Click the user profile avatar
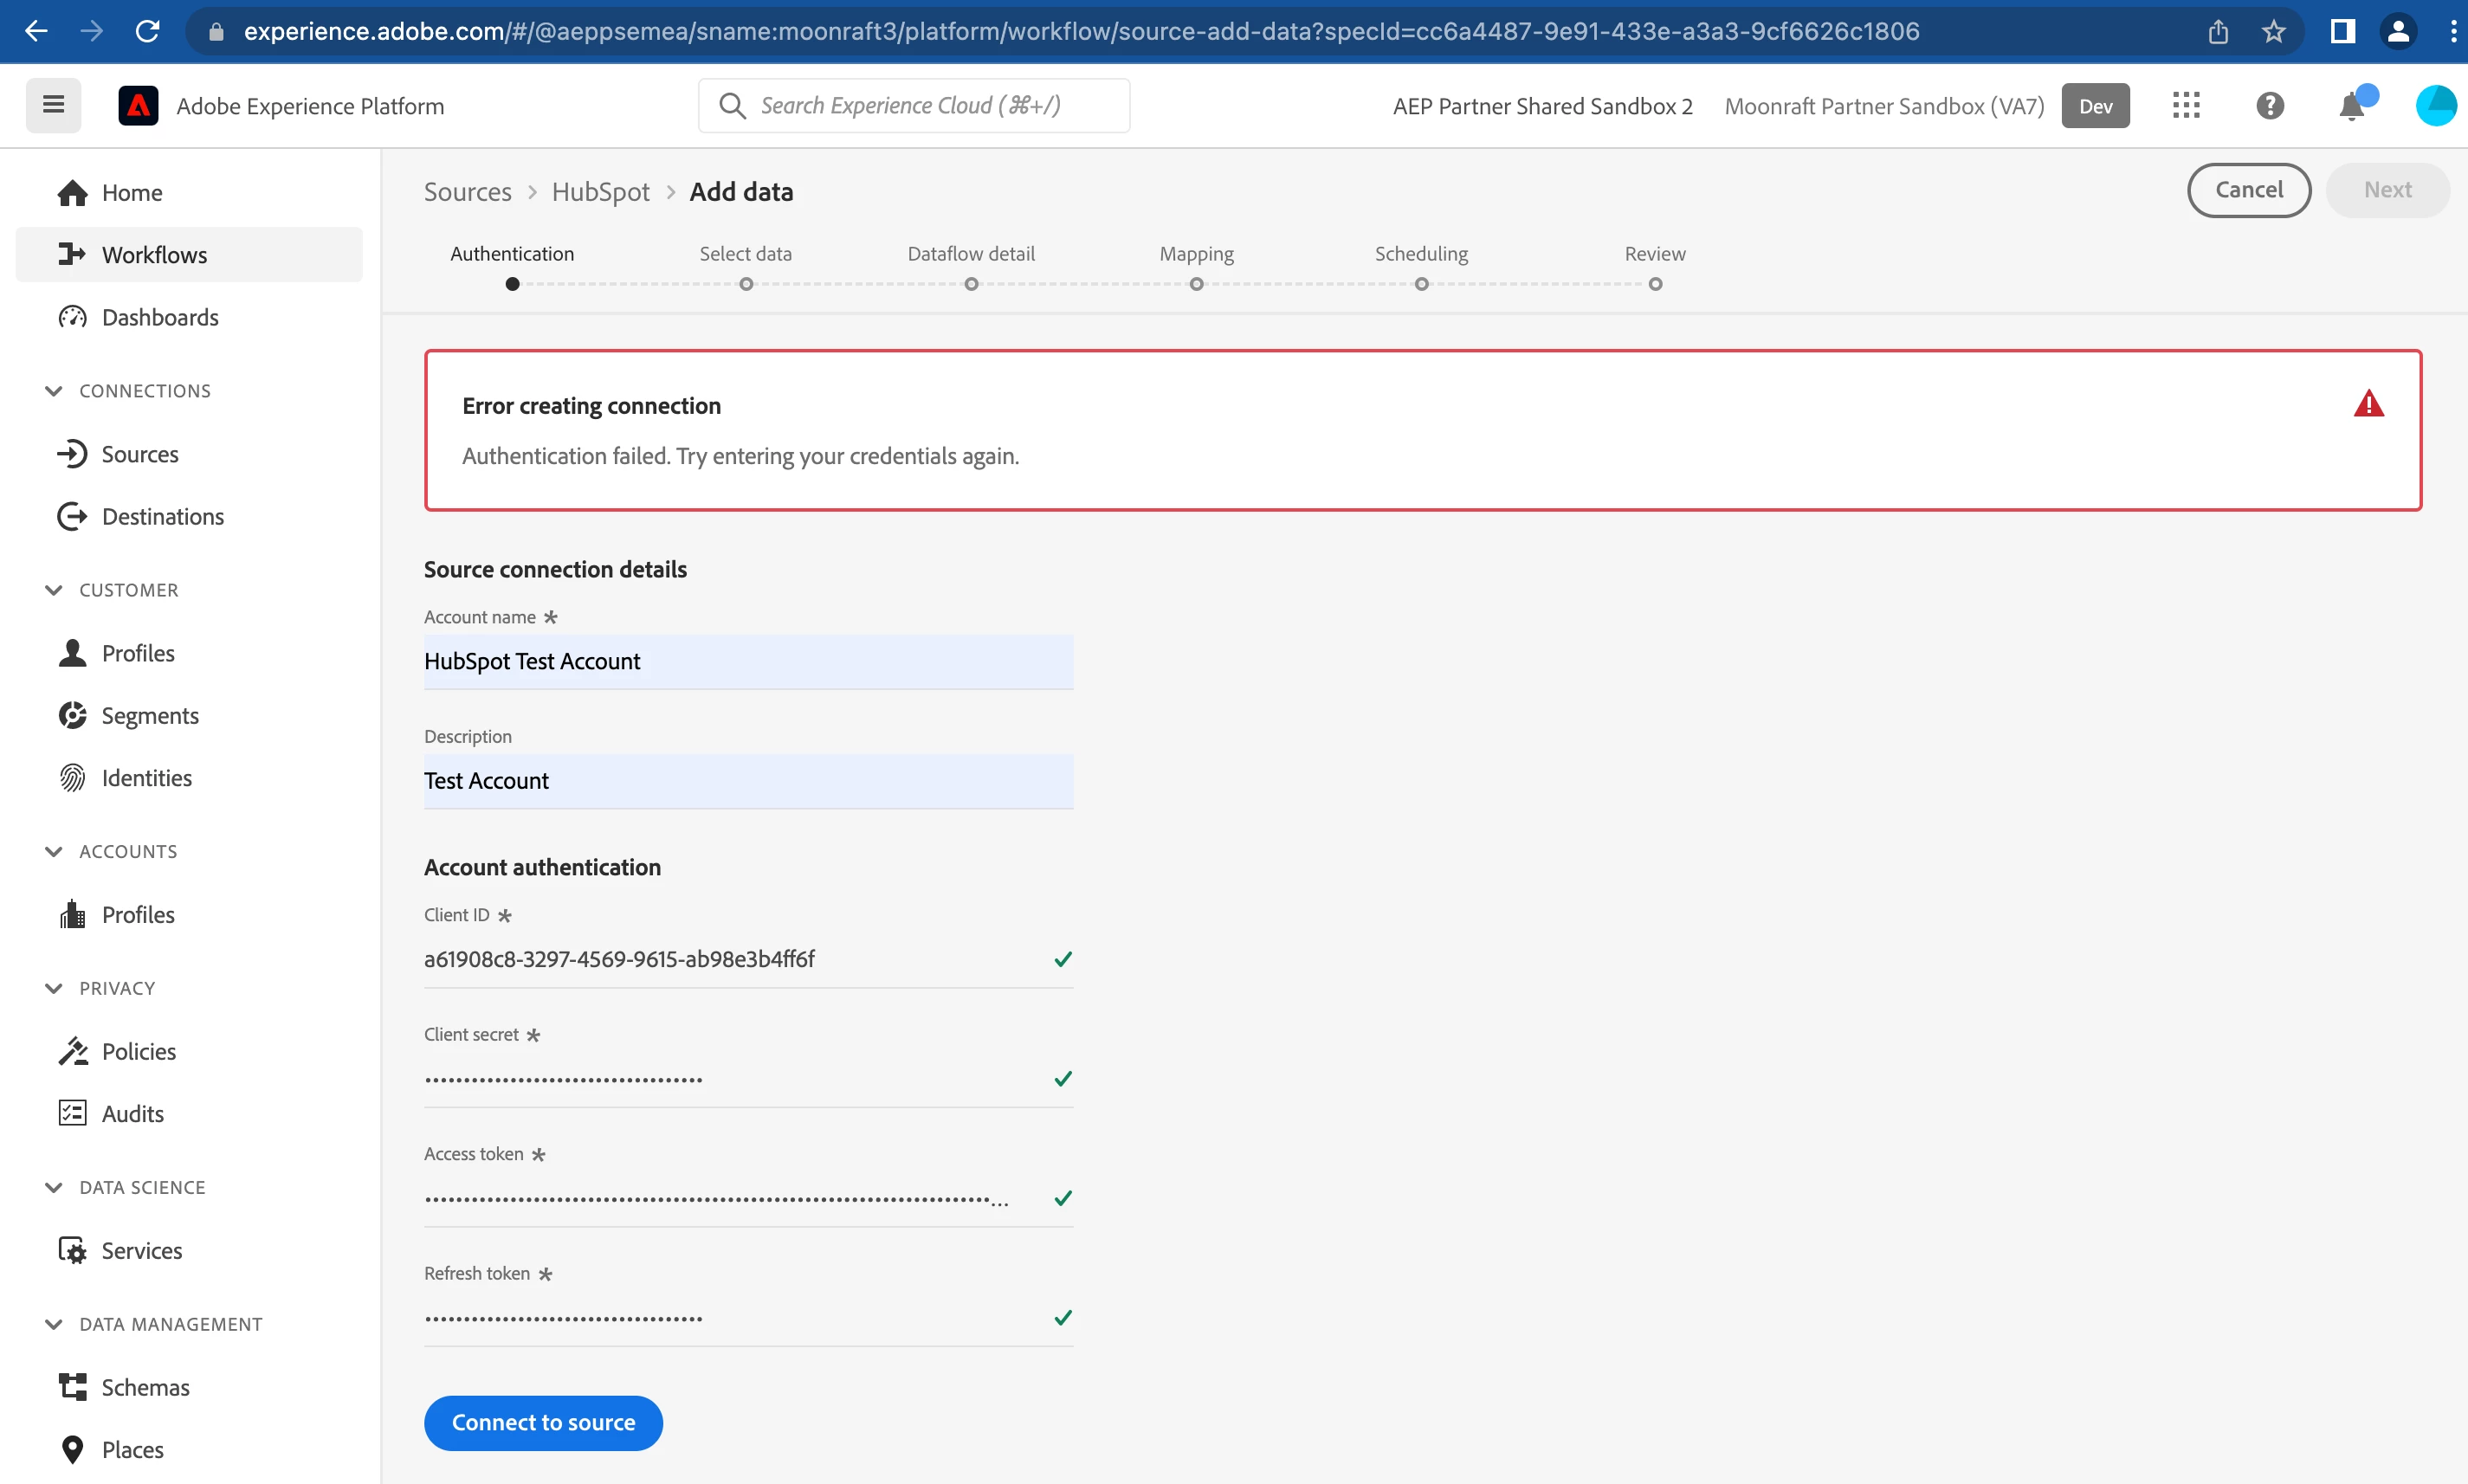 click(2435, 106)
